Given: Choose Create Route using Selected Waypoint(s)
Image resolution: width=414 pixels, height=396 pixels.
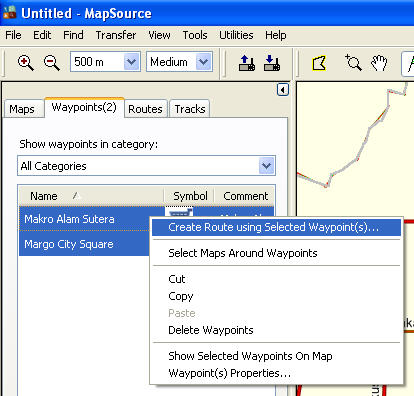Looking at the screenshot, I should 276,227.
